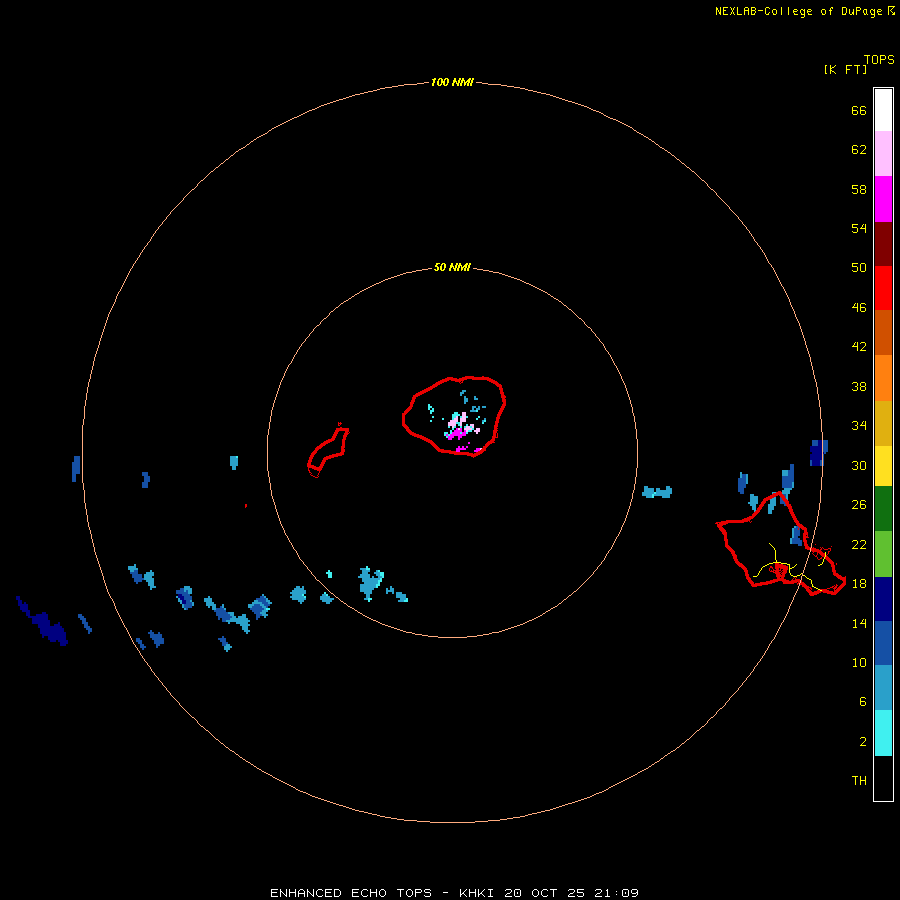Click the Enhanced Echo Tops KHKI caption
The width and height of the screenshot is (900, 900).
[x=454, y=893]
